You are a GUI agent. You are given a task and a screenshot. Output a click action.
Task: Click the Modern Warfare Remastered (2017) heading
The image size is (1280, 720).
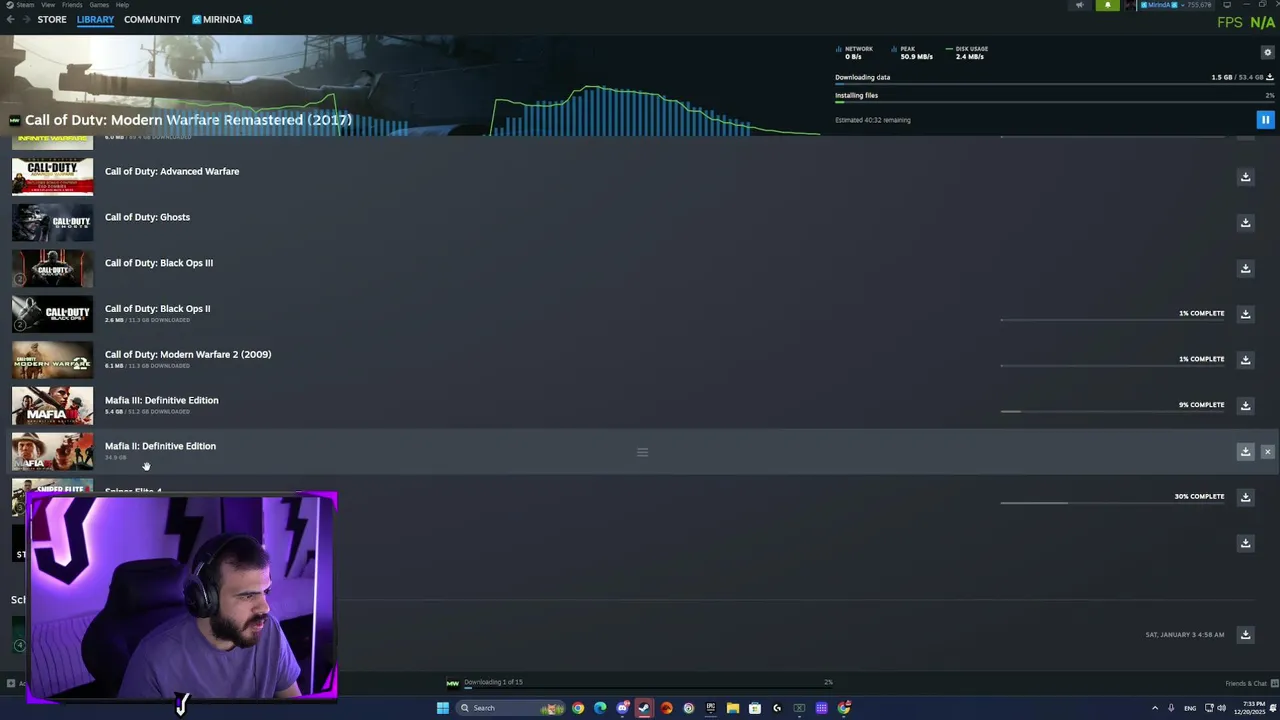[188, 120]
